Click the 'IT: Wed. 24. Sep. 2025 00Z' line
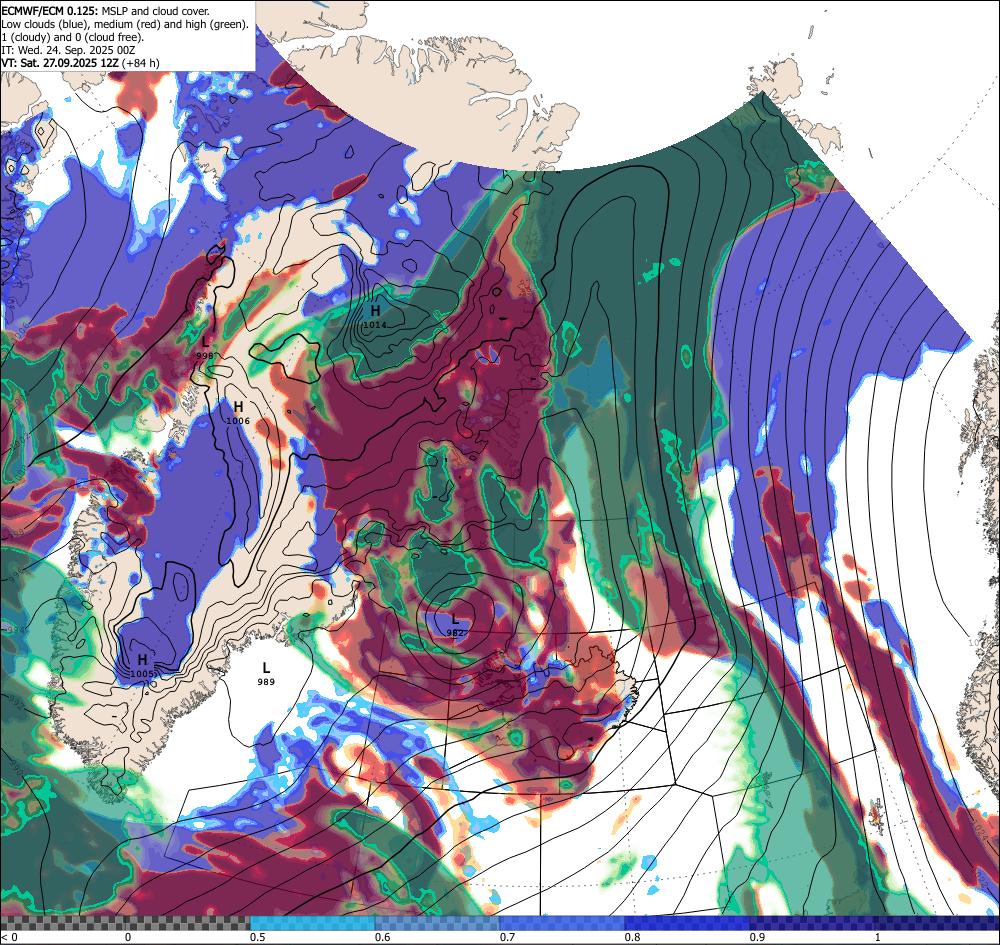This screenshot has width=1000, height=945. tap(68, 50)
